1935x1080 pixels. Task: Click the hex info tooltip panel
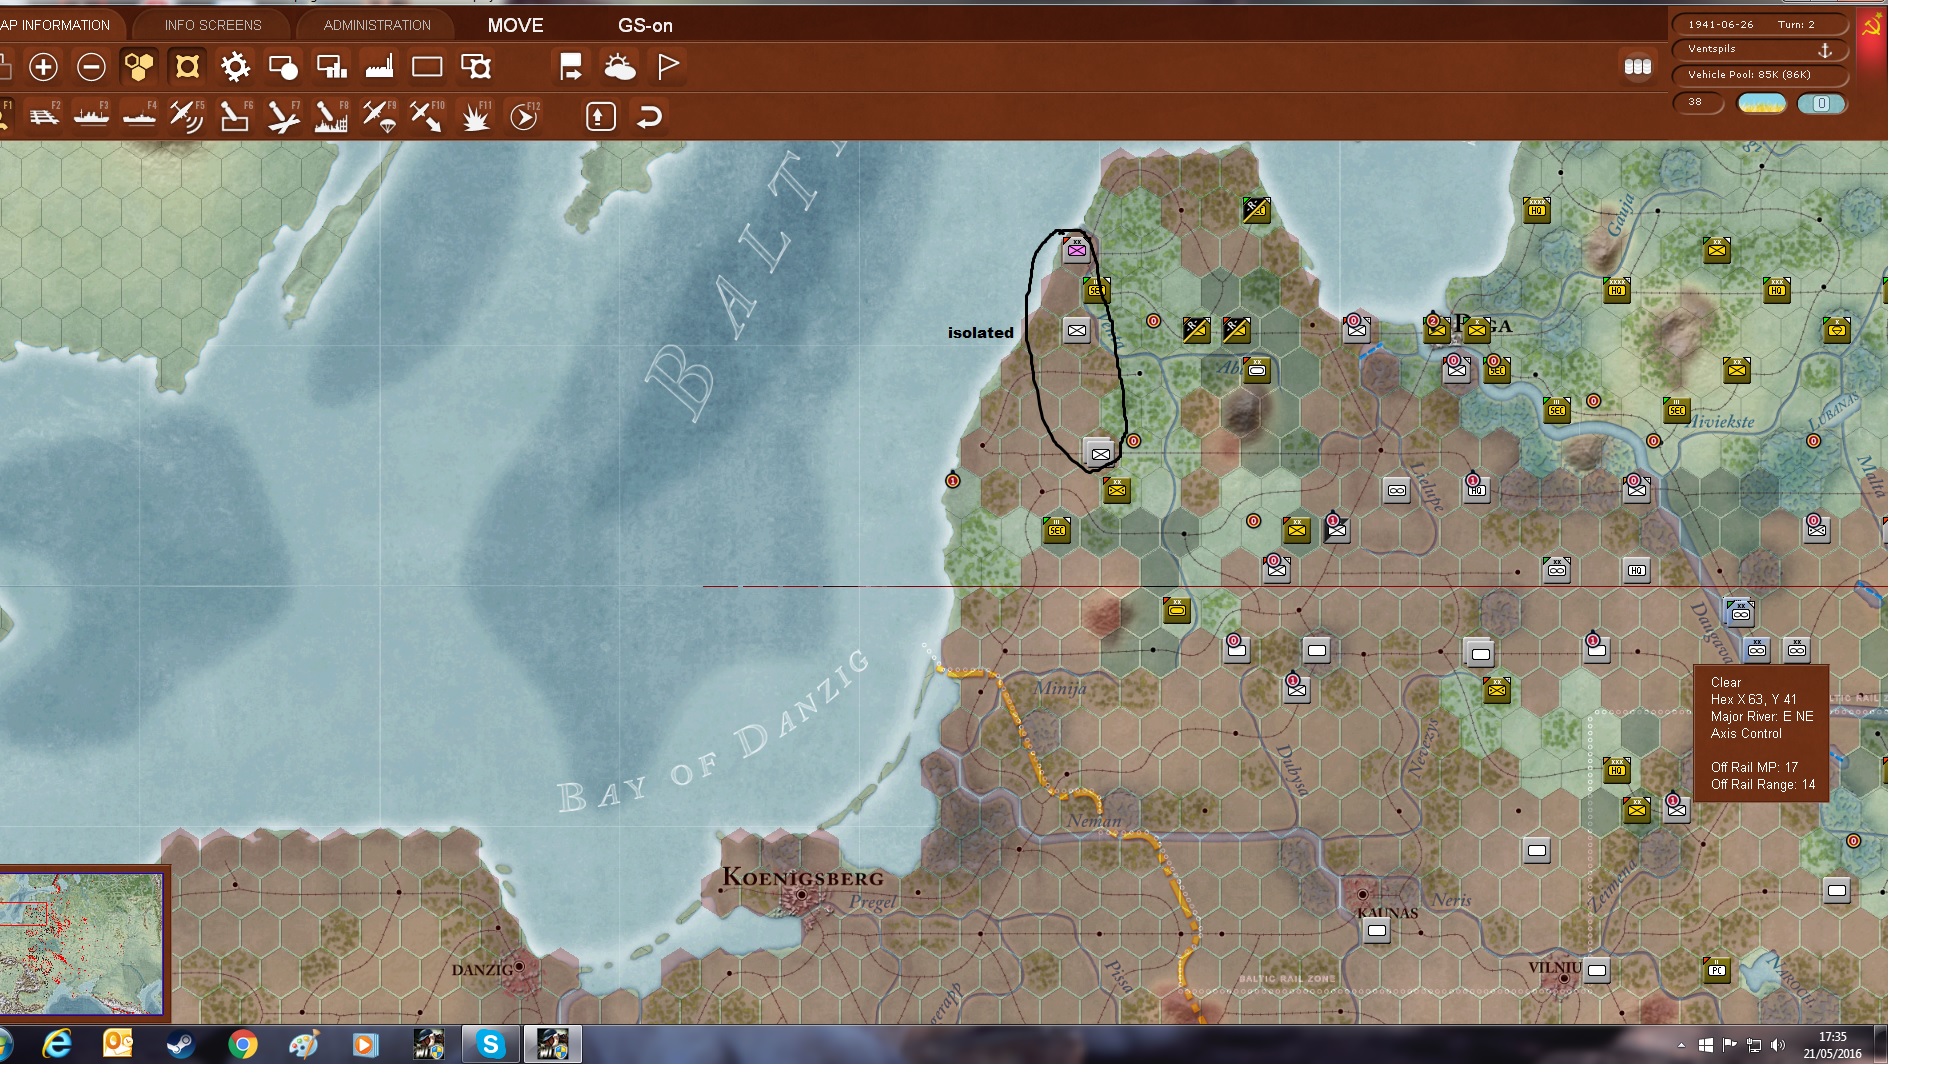pyautogui.click(x=1761, y=733)
